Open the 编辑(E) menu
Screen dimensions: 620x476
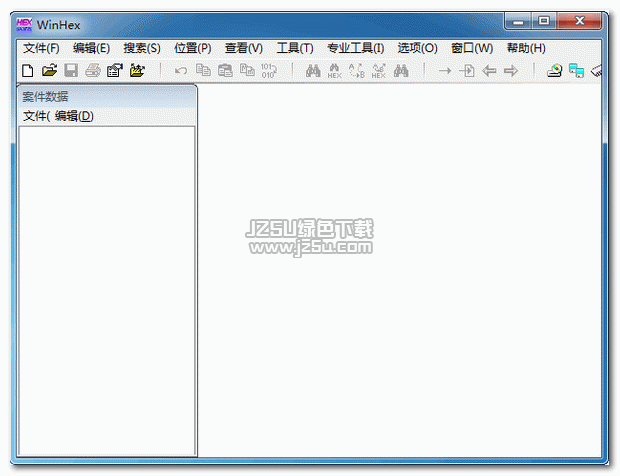(91, 48)
